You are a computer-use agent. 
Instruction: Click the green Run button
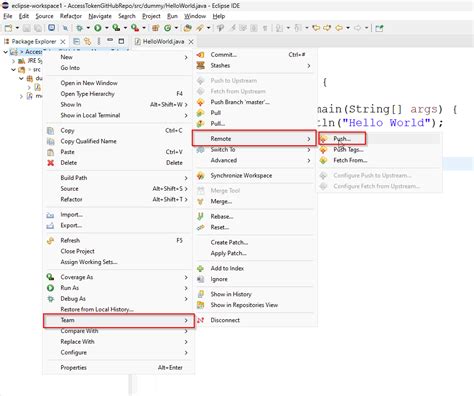tap(98, 28)
